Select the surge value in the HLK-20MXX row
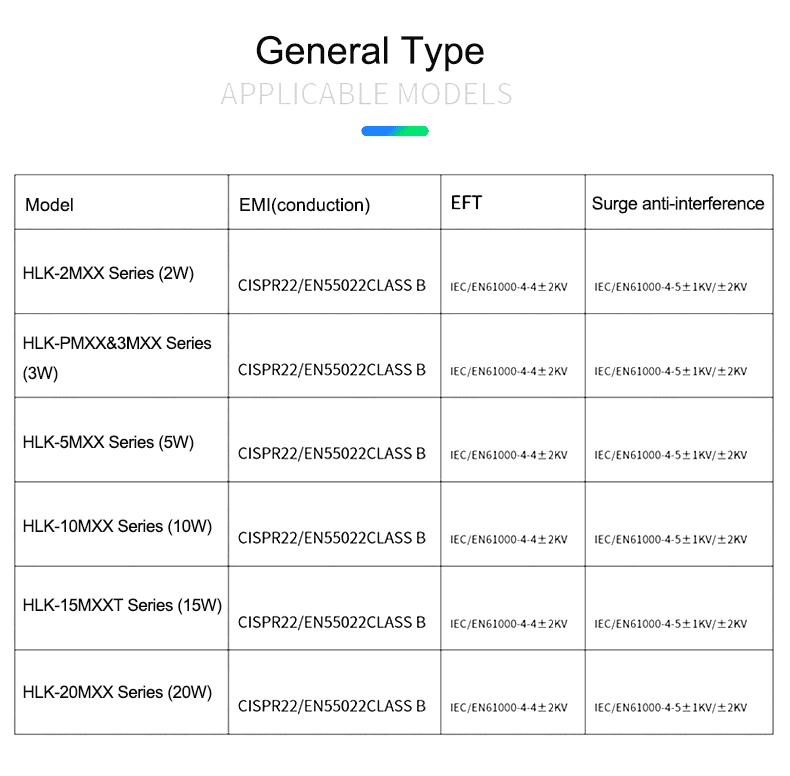Screen dimensions: 790x776 (670, 707)
